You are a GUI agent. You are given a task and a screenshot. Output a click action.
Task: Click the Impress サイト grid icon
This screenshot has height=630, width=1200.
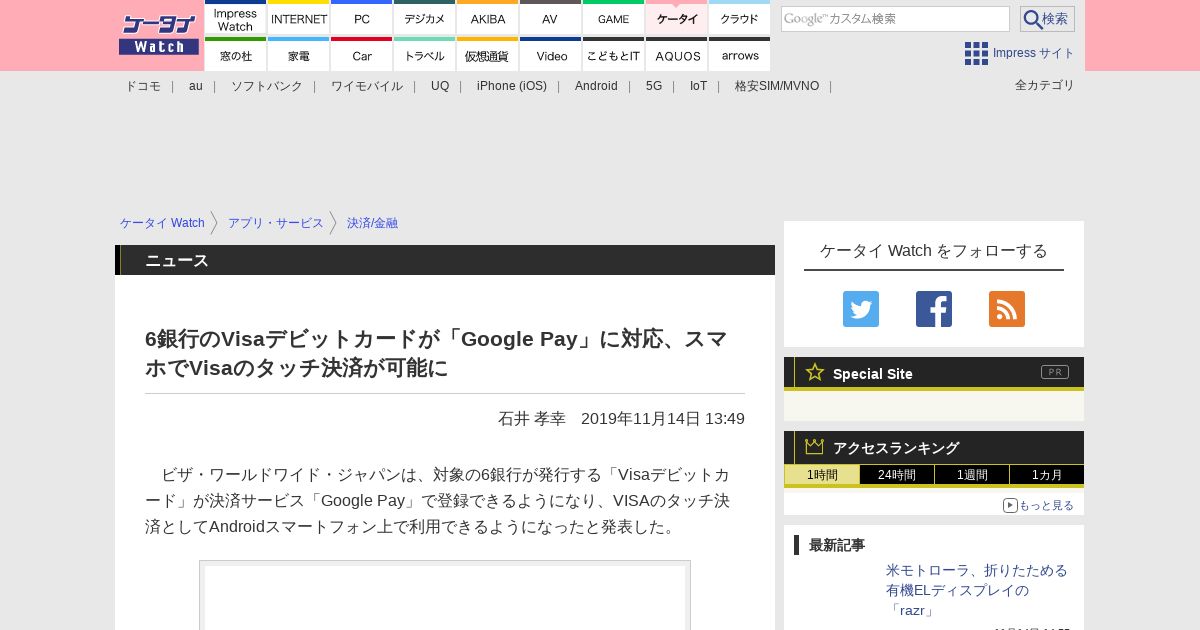(x=976, y=53)
